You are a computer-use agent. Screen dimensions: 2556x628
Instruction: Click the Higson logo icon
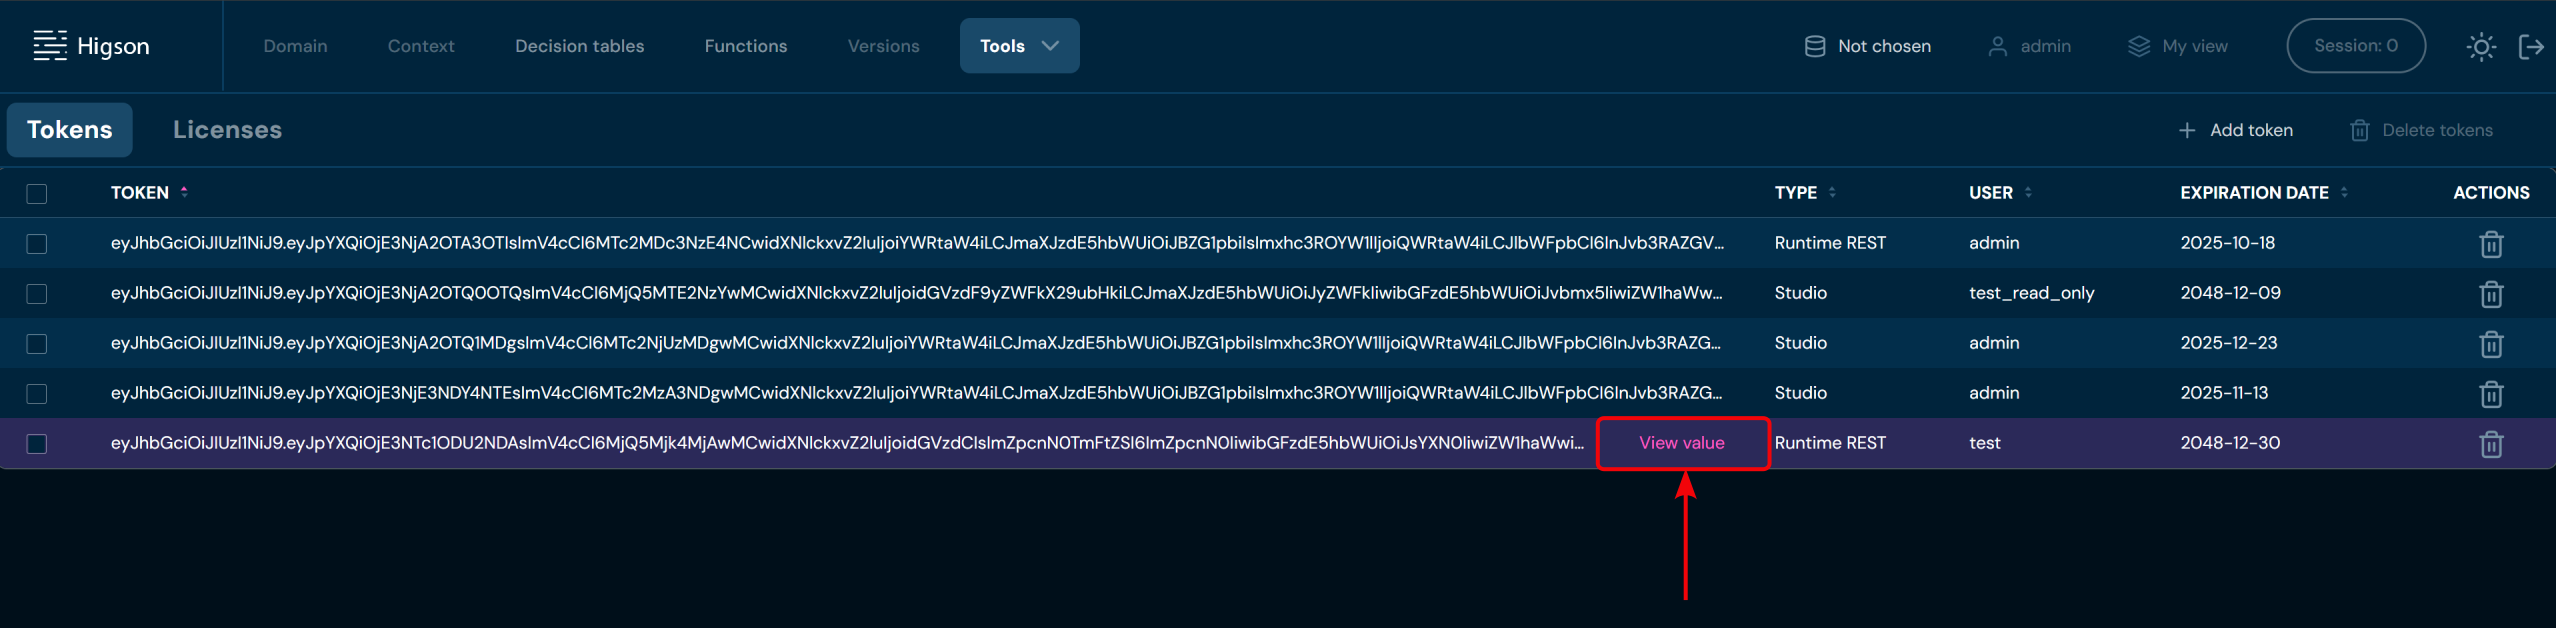pos(50,46)
